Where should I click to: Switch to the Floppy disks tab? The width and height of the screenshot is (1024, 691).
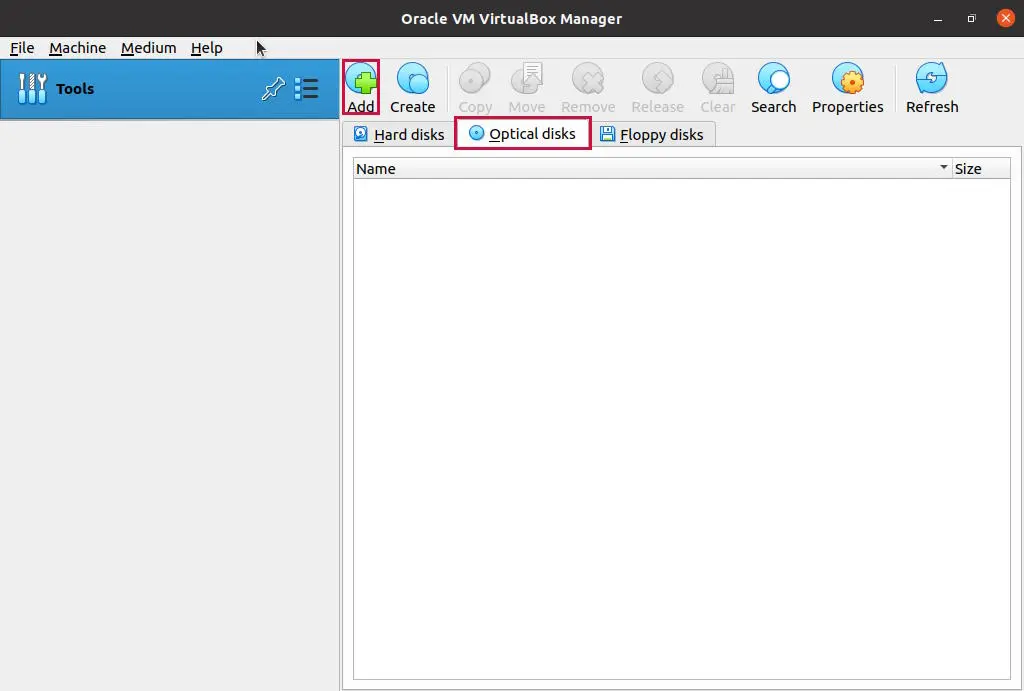click(653, 133)
